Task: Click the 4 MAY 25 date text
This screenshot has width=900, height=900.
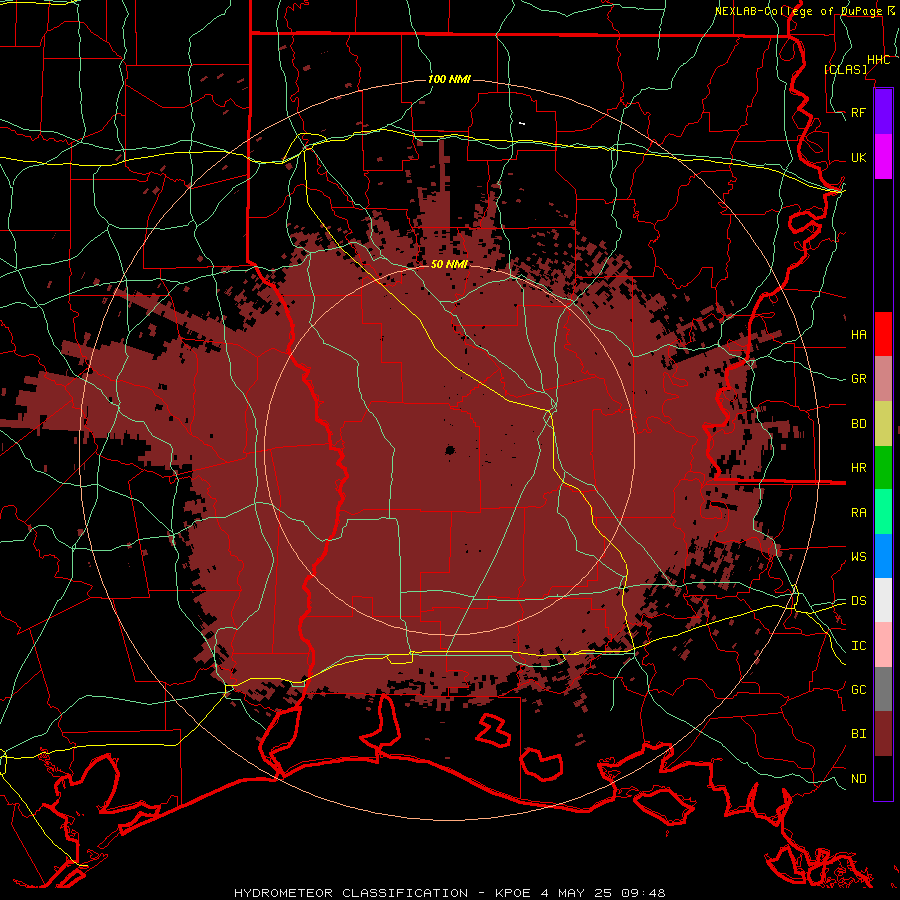Action: 577,893
